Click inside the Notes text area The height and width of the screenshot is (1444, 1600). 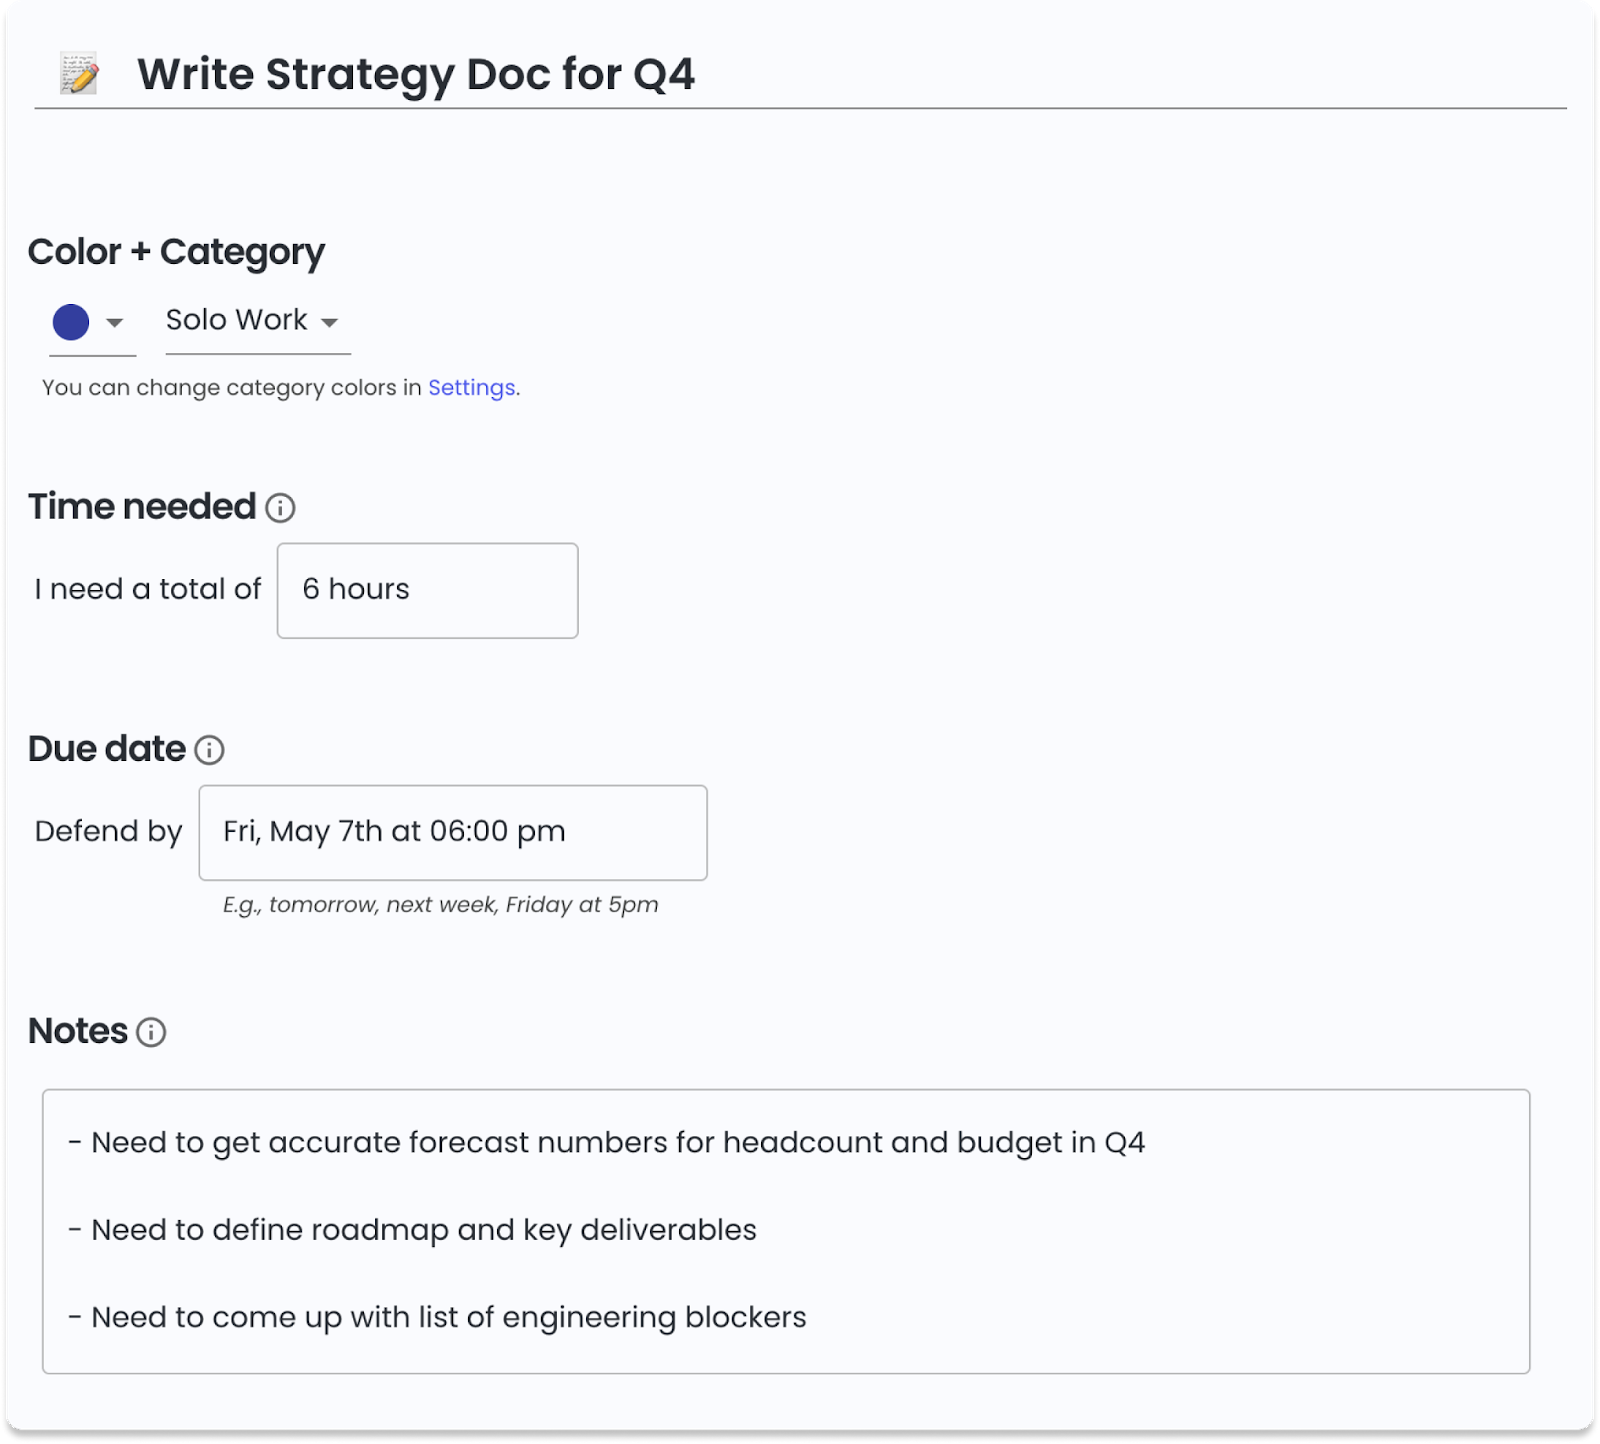(786, 1231)
